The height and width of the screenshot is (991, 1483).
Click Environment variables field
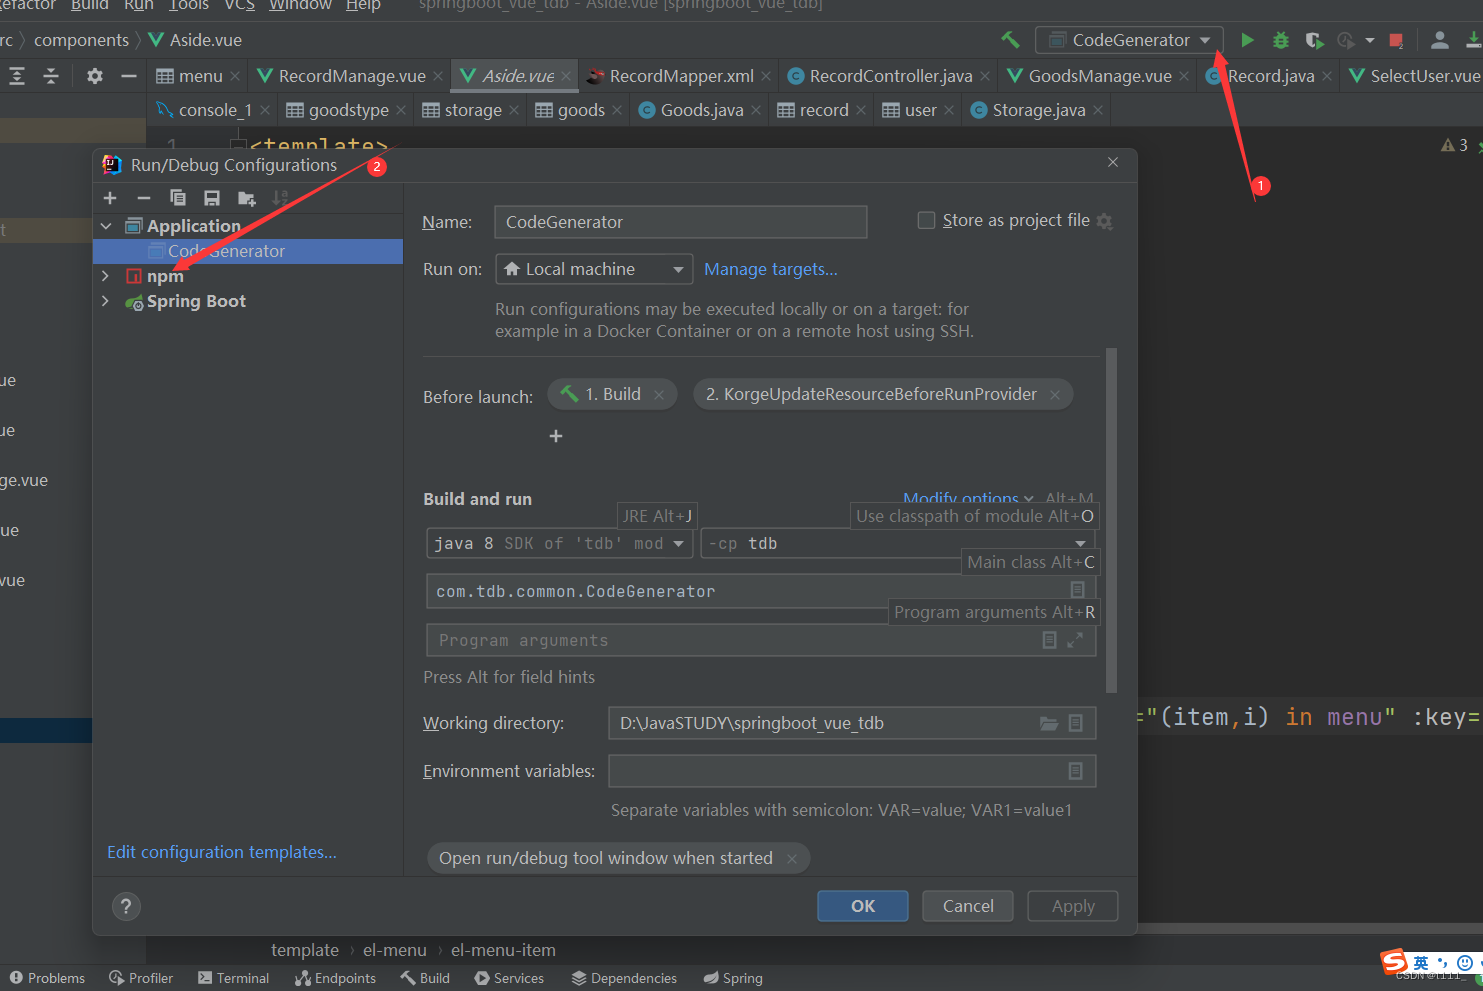[x=852, y=771]
